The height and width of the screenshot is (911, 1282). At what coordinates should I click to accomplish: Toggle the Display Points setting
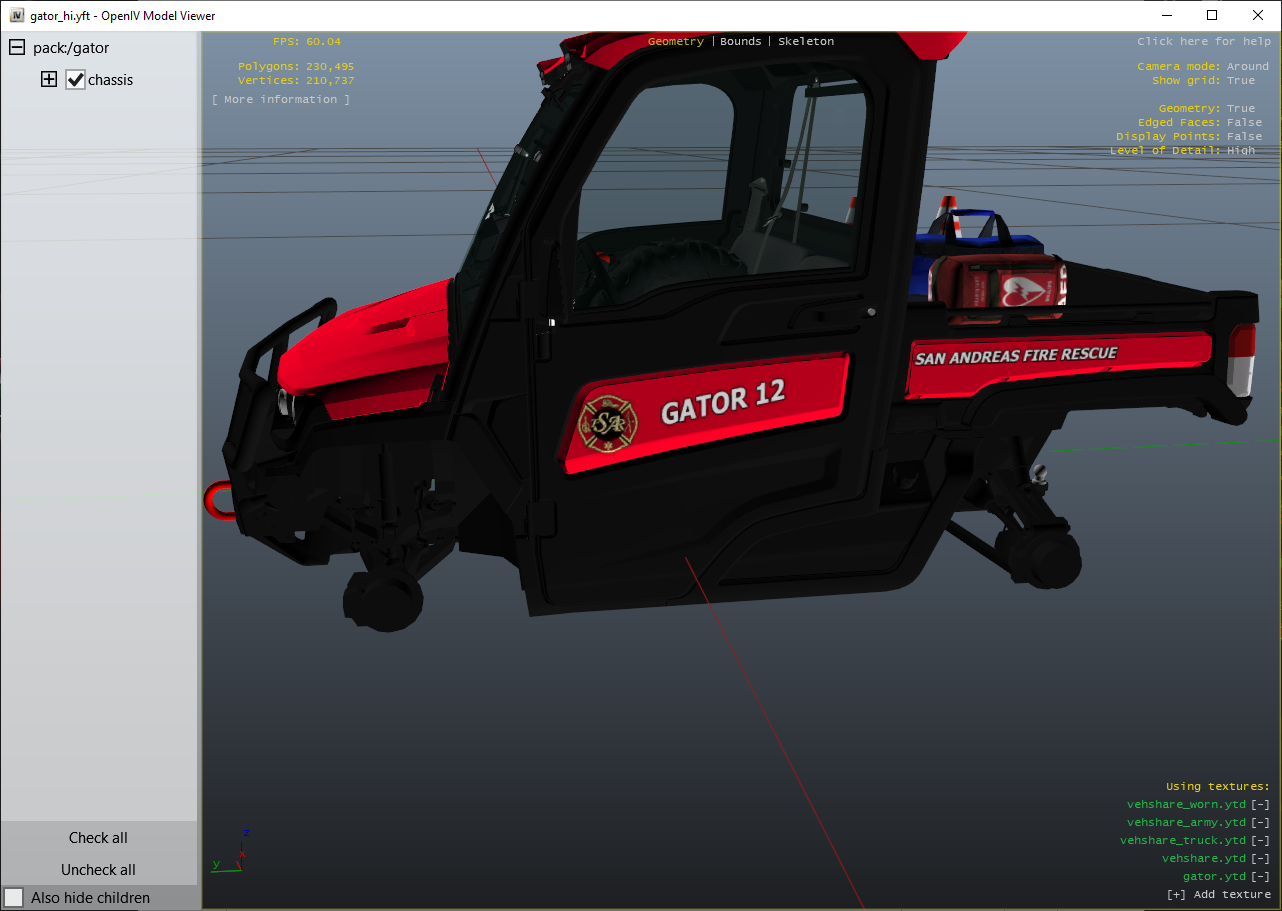pyautogui.click(x=1244, y=136)
